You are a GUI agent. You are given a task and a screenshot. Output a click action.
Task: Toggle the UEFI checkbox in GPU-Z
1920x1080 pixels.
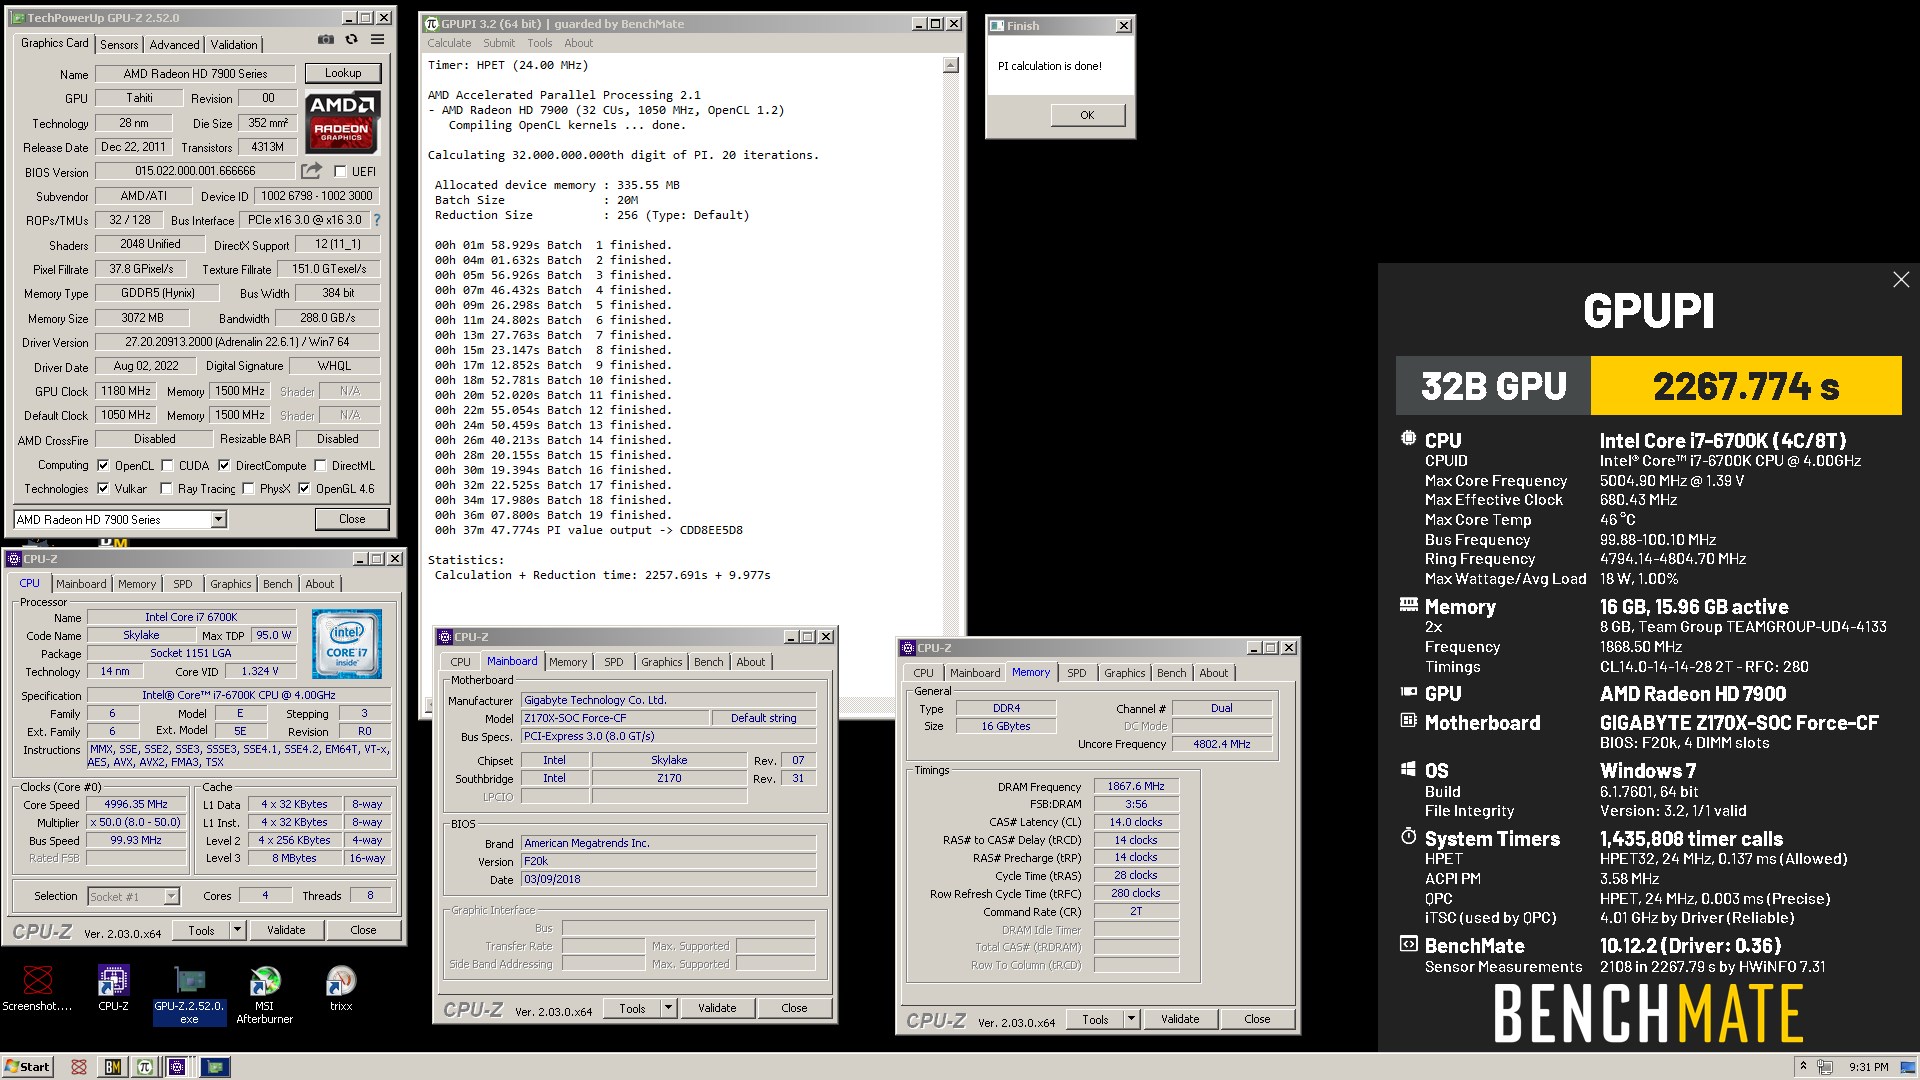click(340, 171)
